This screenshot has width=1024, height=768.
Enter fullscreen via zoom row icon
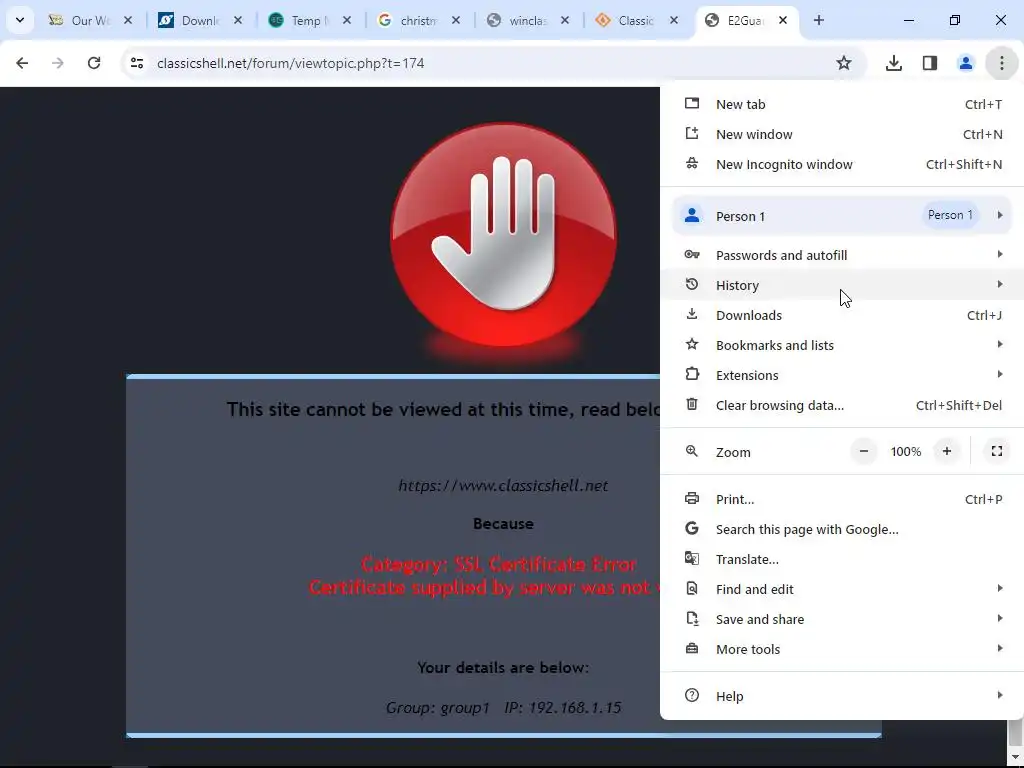[997, 451]
